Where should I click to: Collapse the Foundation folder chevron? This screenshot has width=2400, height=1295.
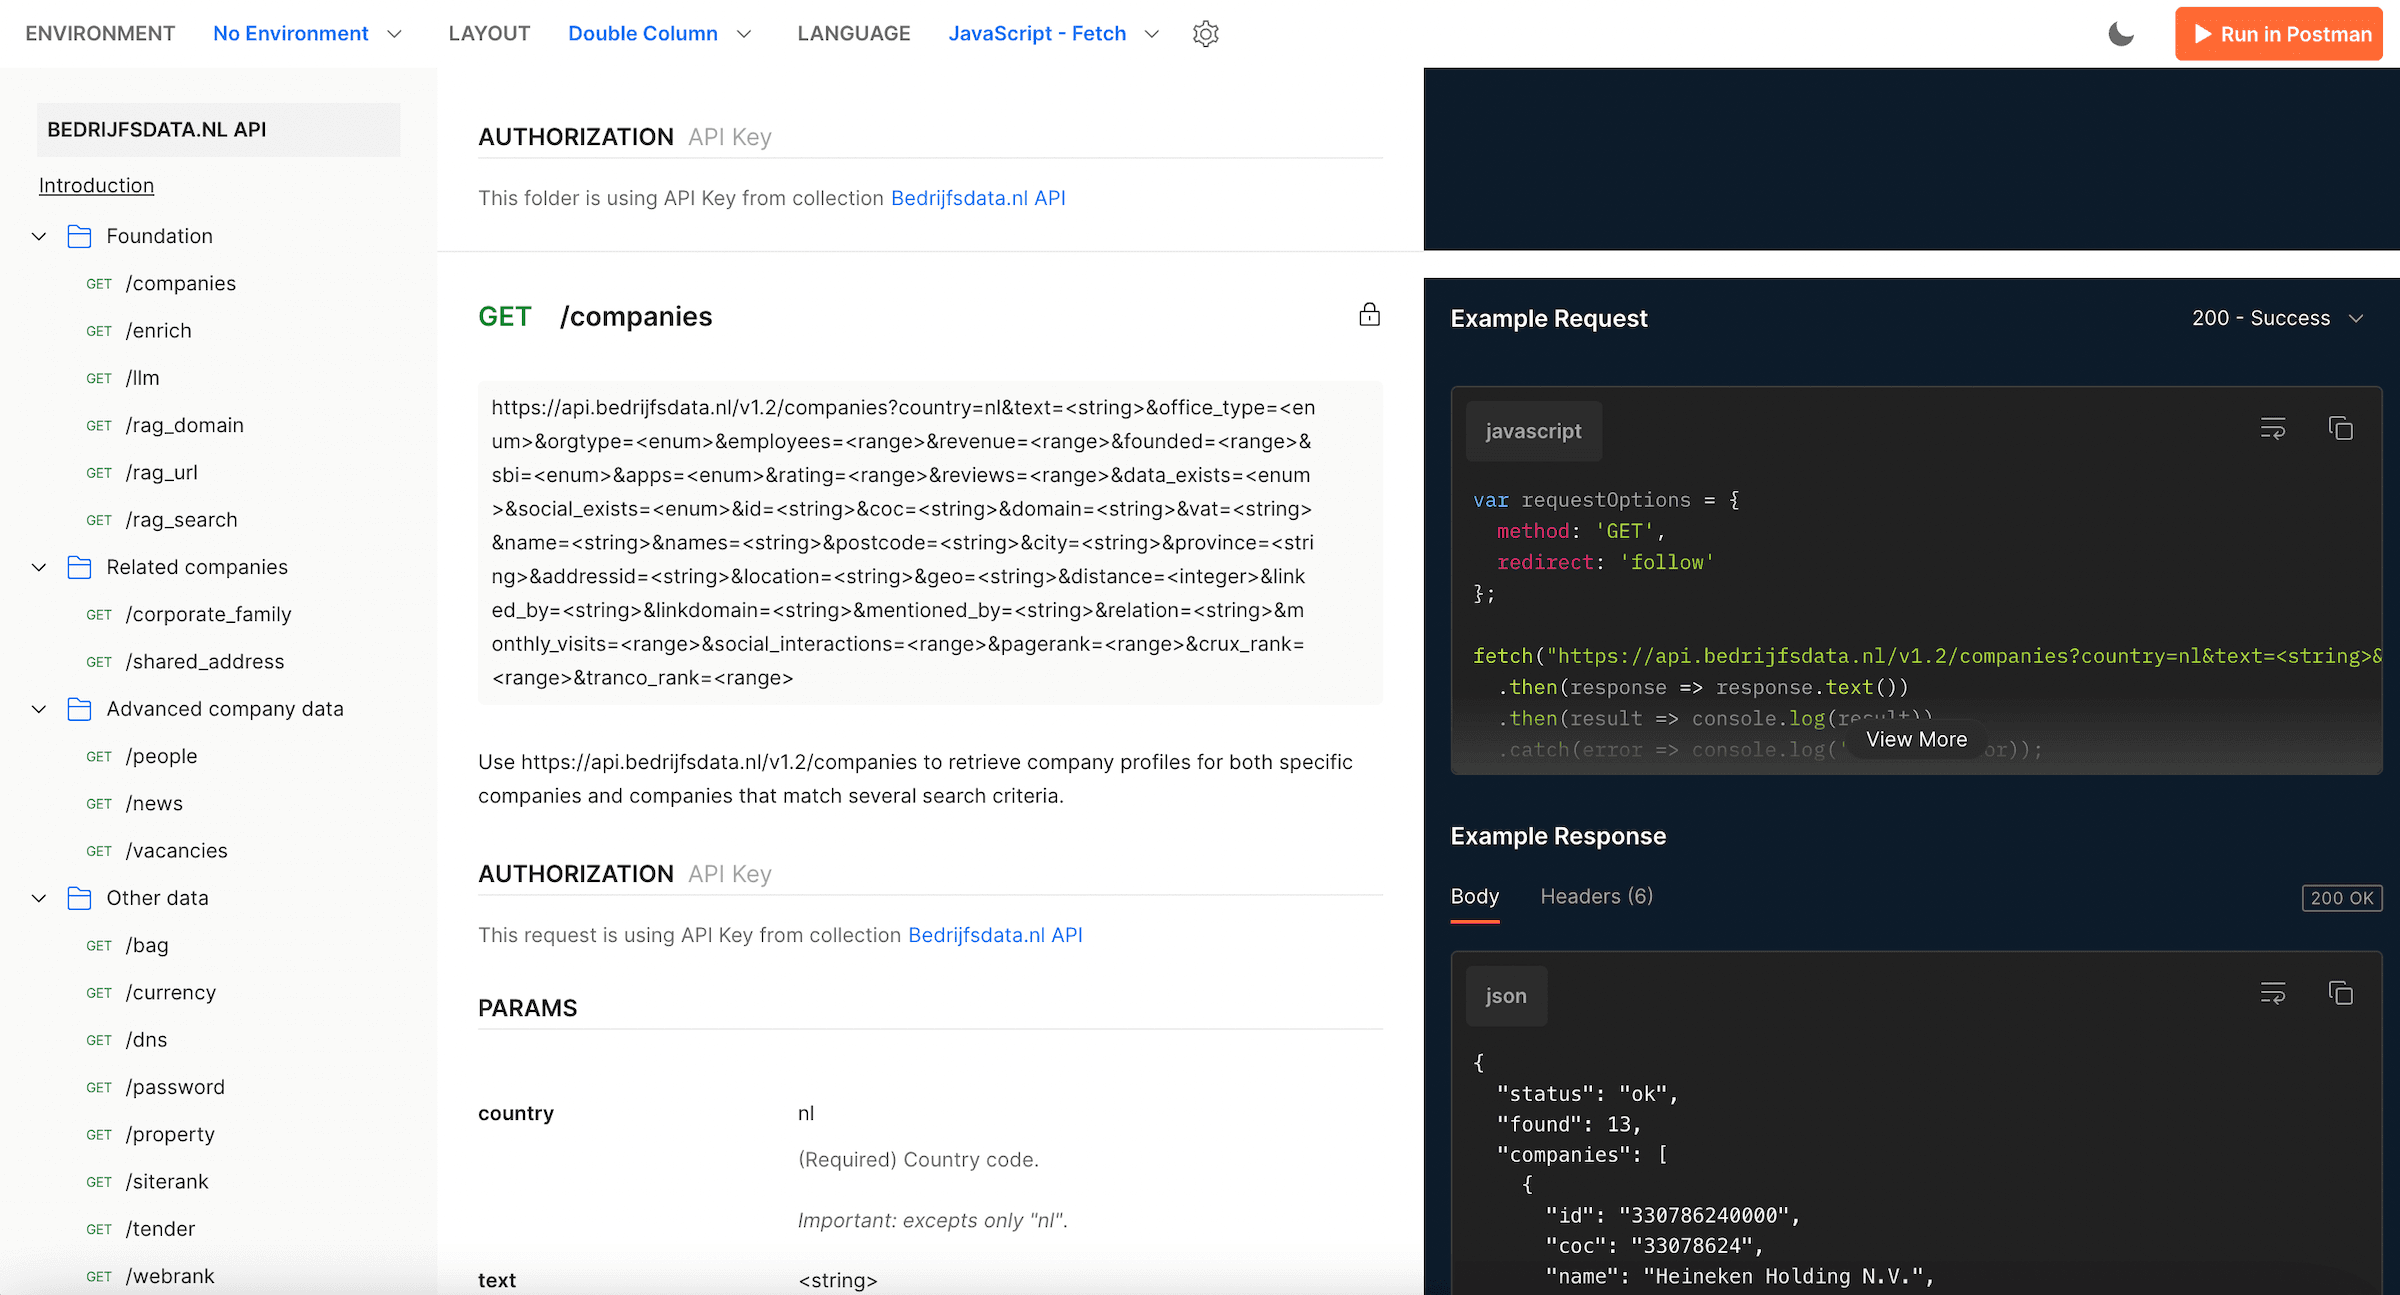click(39, 236)
